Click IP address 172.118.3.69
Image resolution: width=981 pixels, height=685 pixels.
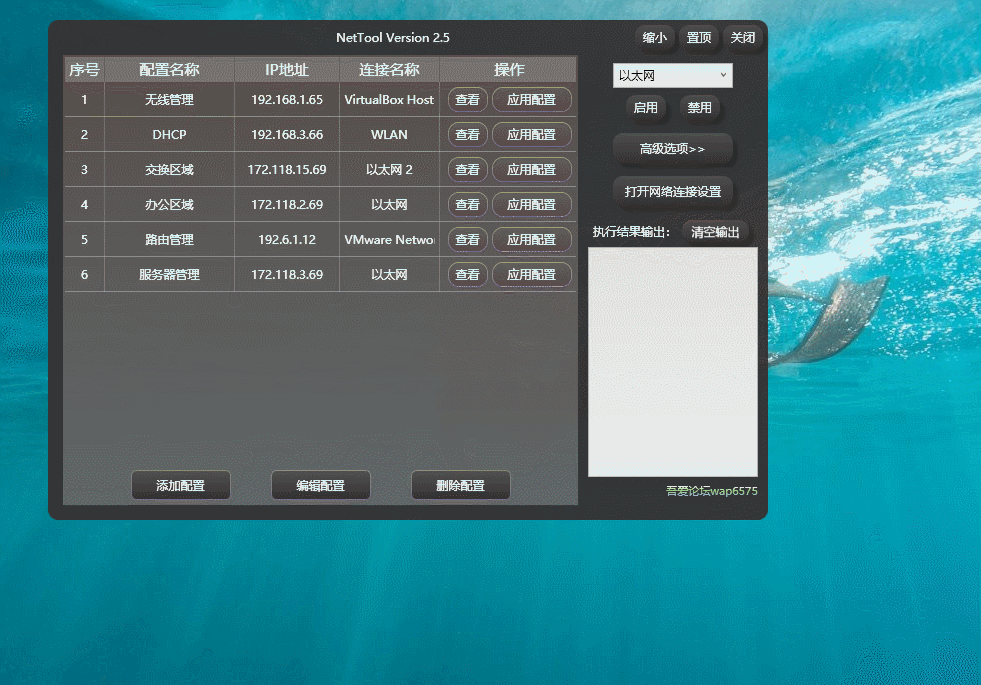pyautogui.click(x=287, y=275)
